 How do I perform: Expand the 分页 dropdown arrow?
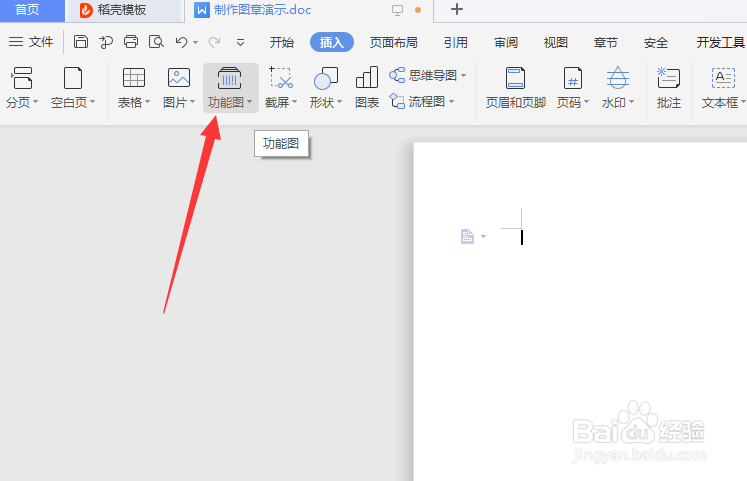click(35, 102)
